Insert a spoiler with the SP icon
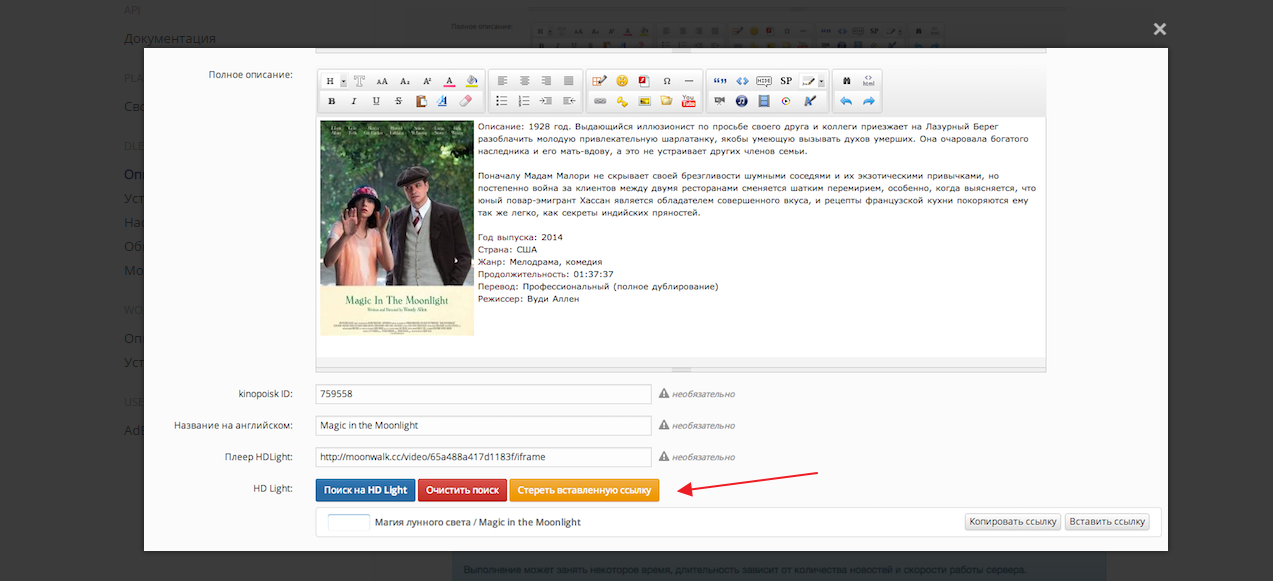Viewport: 1273px width, 581px height. point(786,81)
